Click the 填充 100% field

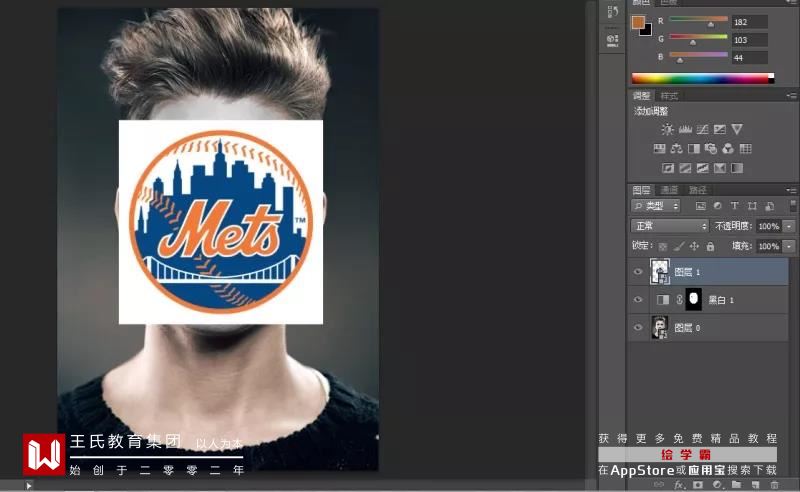tap(768, 247)
